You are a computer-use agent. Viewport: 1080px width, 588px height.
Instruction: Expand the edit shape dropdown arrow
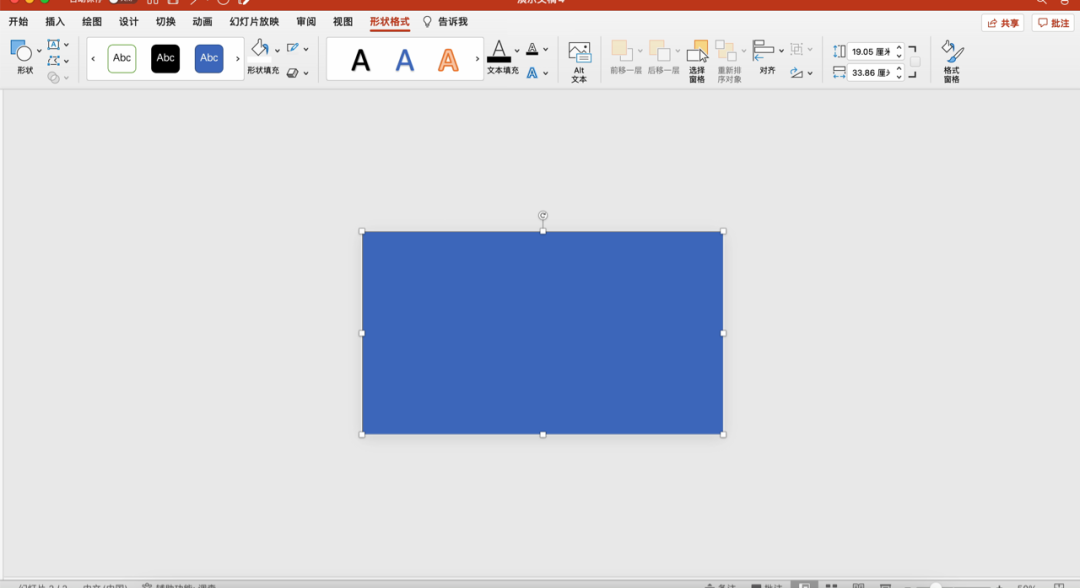pos(66,61)
